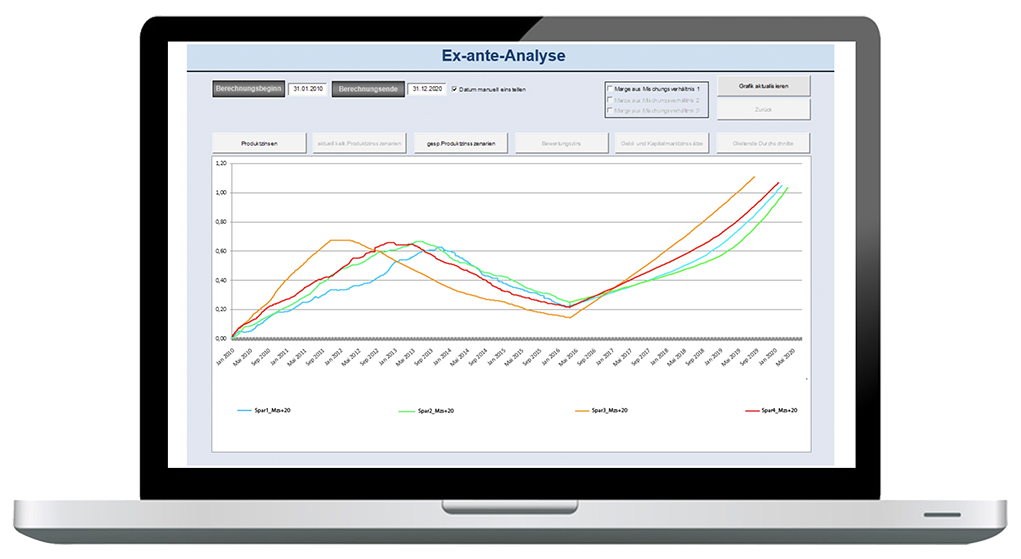Click the Berechnungsende button
This screenshot has width=1021, height=559.
(368, 89)
